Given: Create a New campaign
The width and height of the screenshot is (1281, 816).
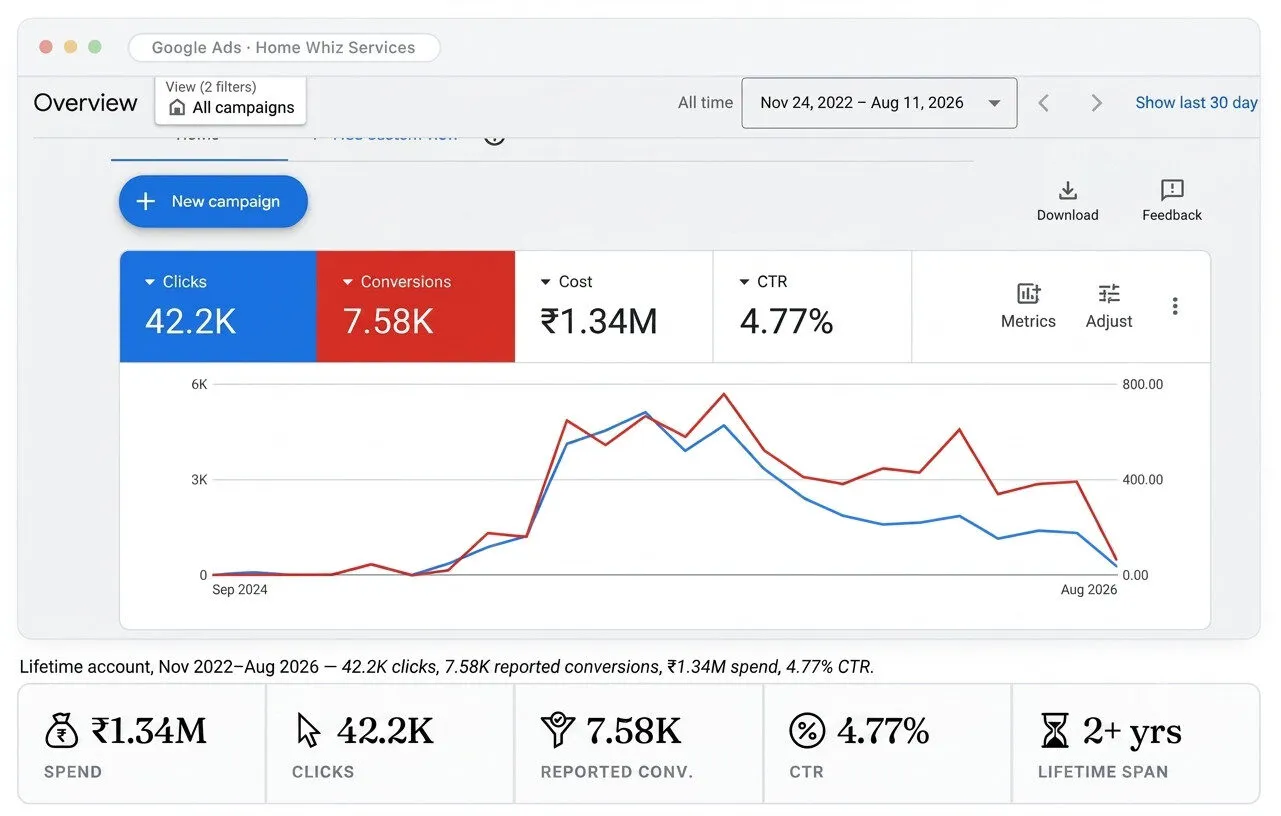Looking at the screenshot, I should [213, 201].
